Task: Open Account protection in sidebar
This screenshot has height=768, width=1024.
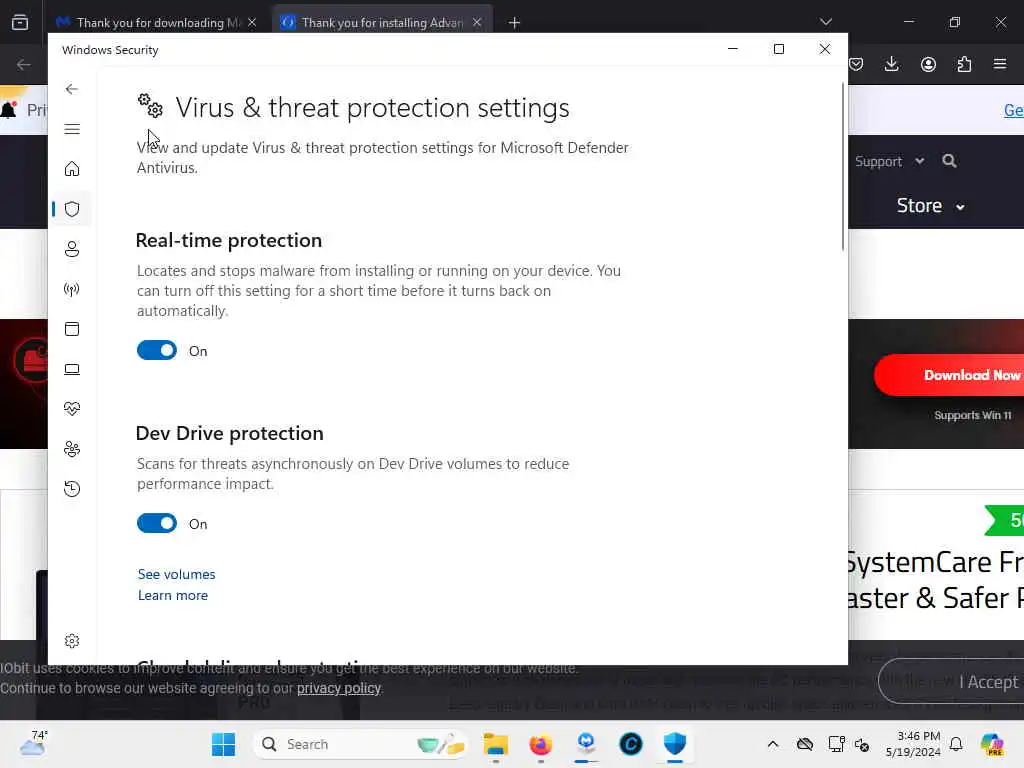Action: click(x=72, y=249)
